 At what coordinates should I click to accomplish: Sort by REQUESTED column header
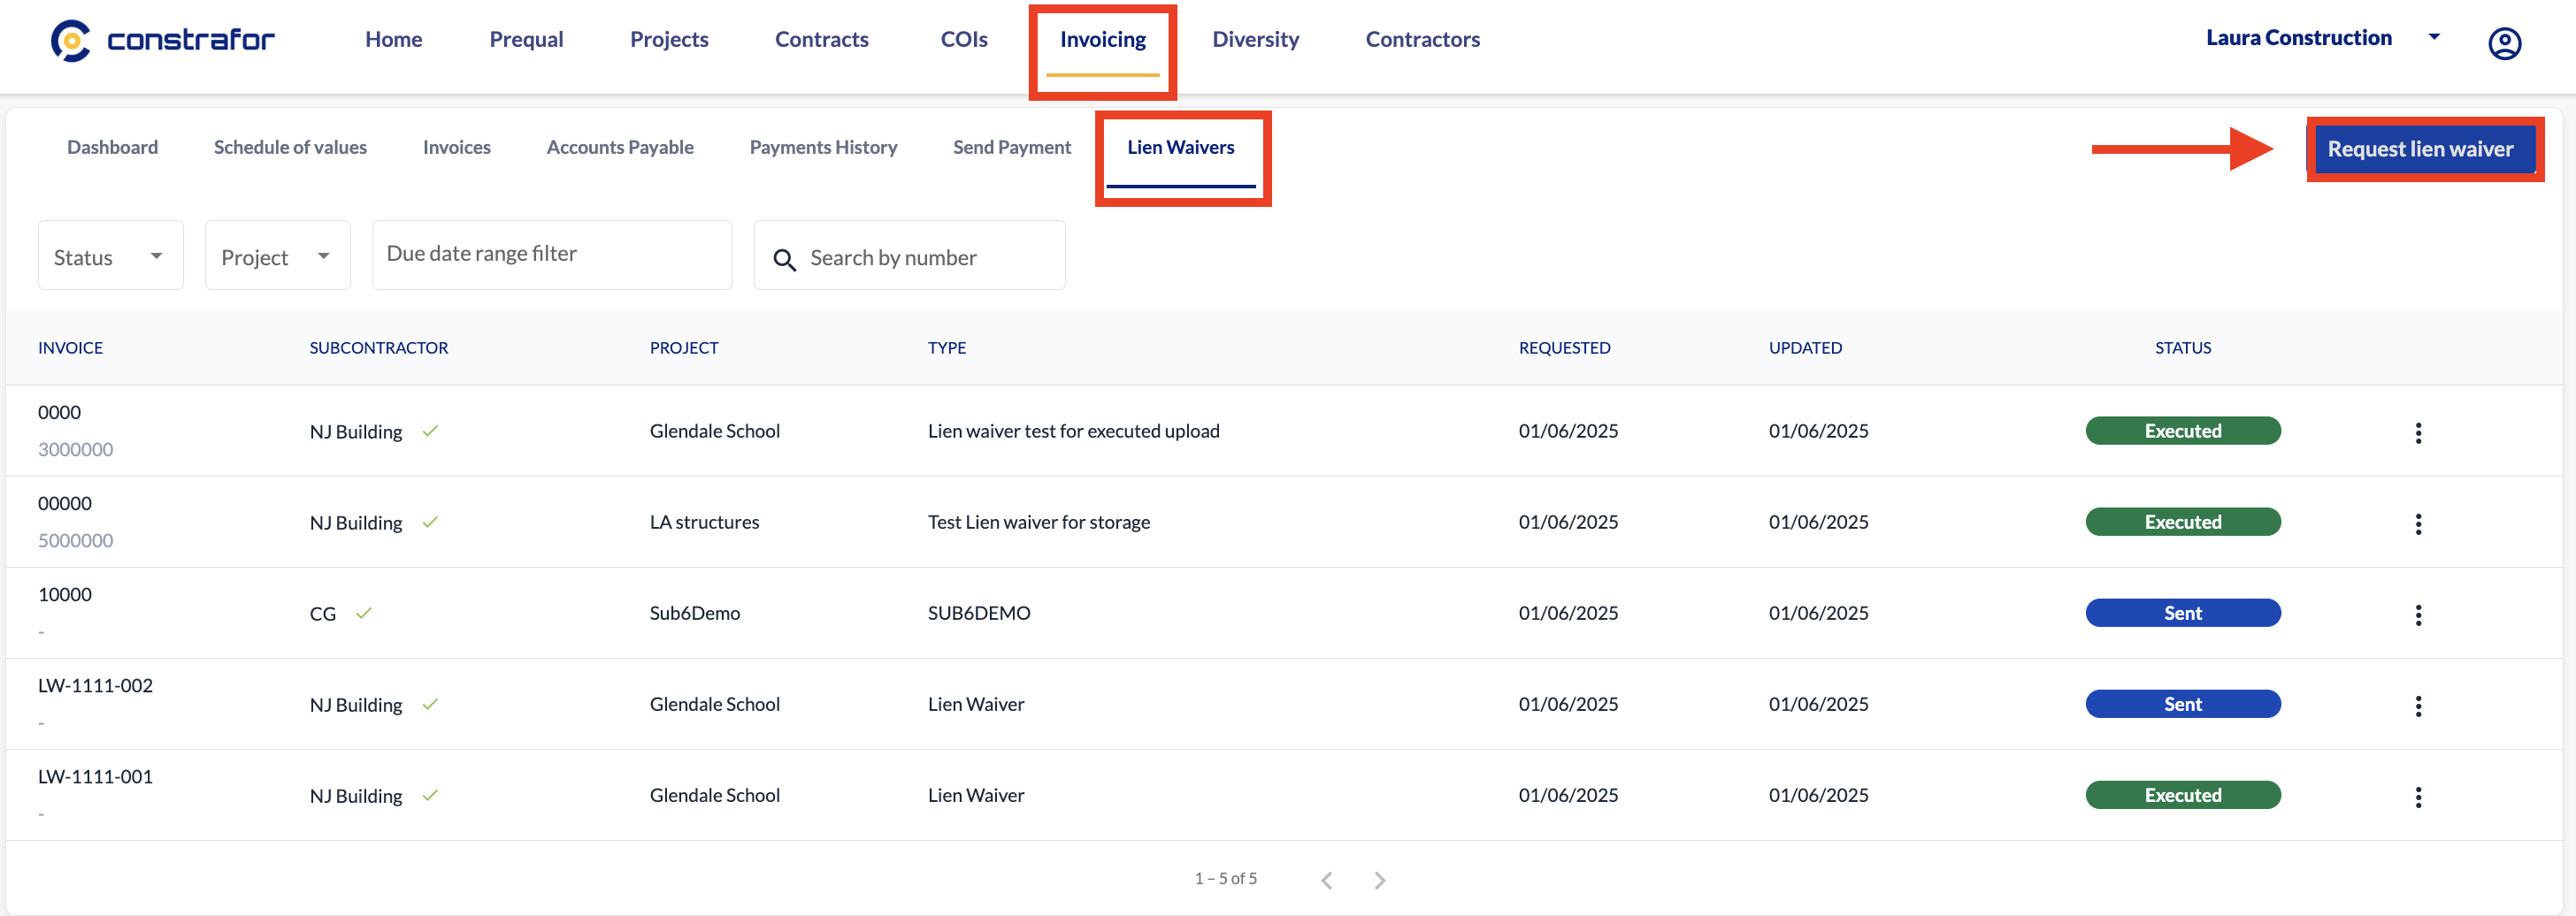(1564, 347)
